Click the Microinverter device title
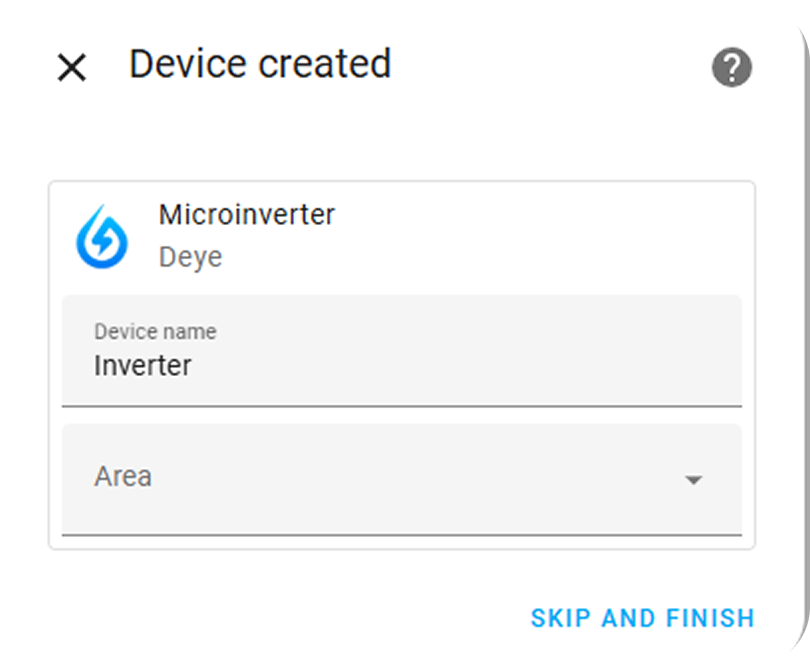Image resolution: width=810 pixels, height=666 pixels. coord(247,214)
